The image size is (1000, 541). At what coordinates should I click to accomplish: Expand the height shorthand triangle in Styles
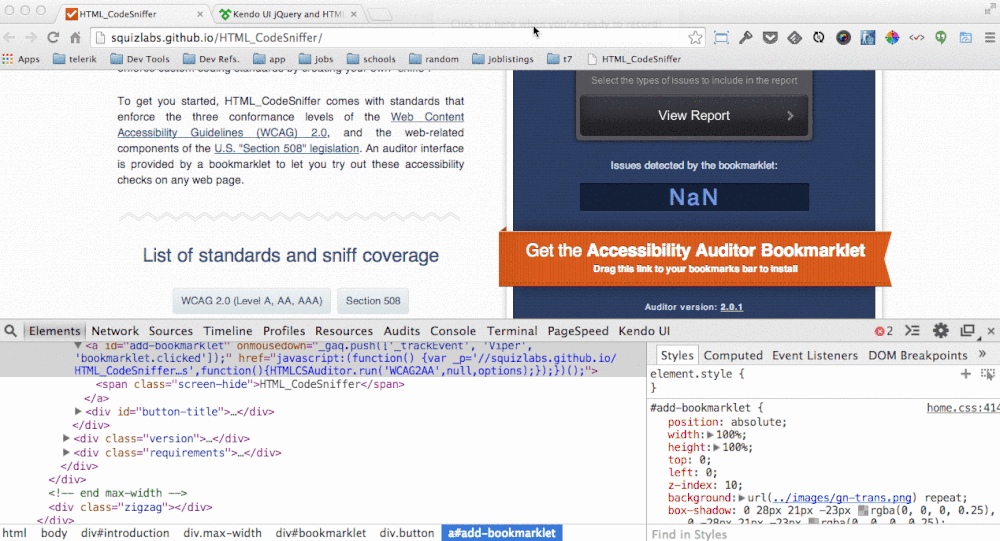(x=716, y=447)
